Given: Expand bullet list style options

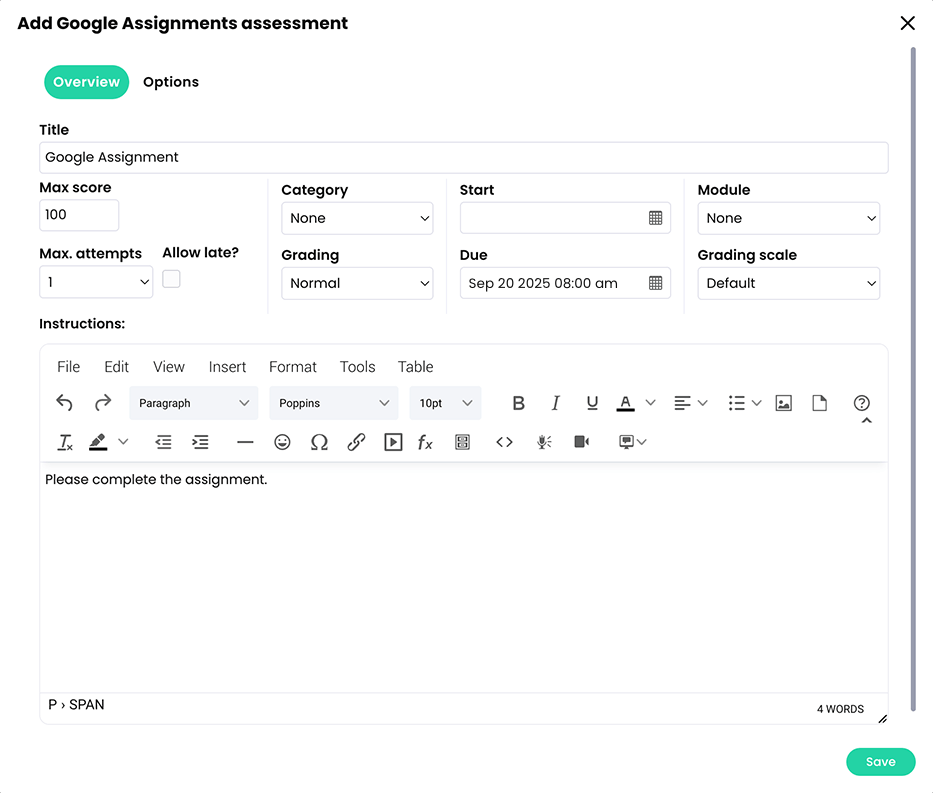Looking at the screenshot, I should tap(756, 403).
